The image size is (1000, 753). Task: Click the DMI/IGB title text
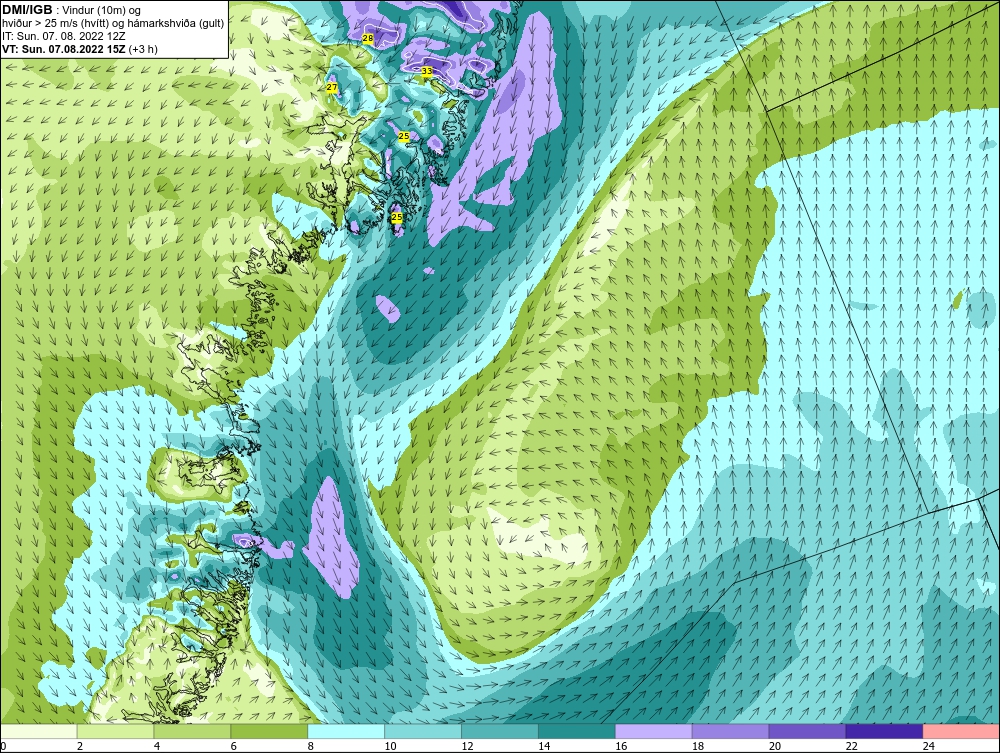click(28, 10)
